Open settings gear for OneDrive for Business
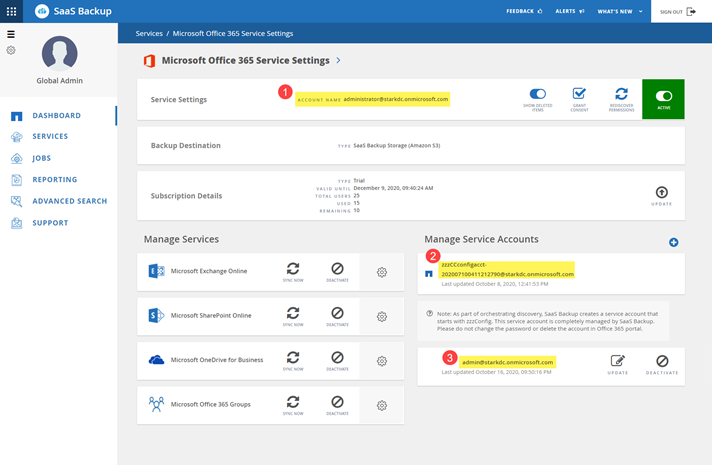Image resolution: width=712 pixels, height=466 pixels. [382, 361]
